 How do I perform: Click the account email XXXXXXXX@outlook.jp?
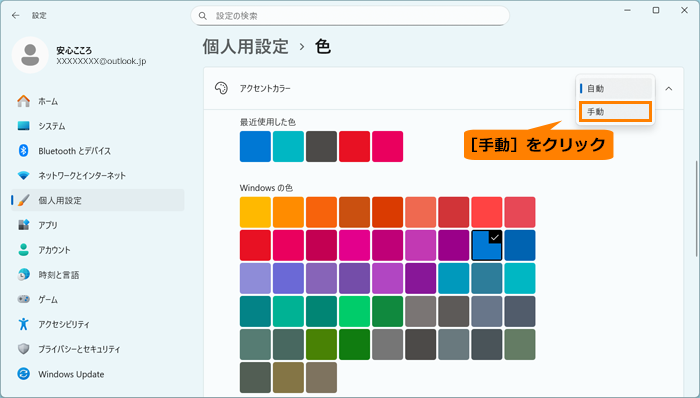101,62
